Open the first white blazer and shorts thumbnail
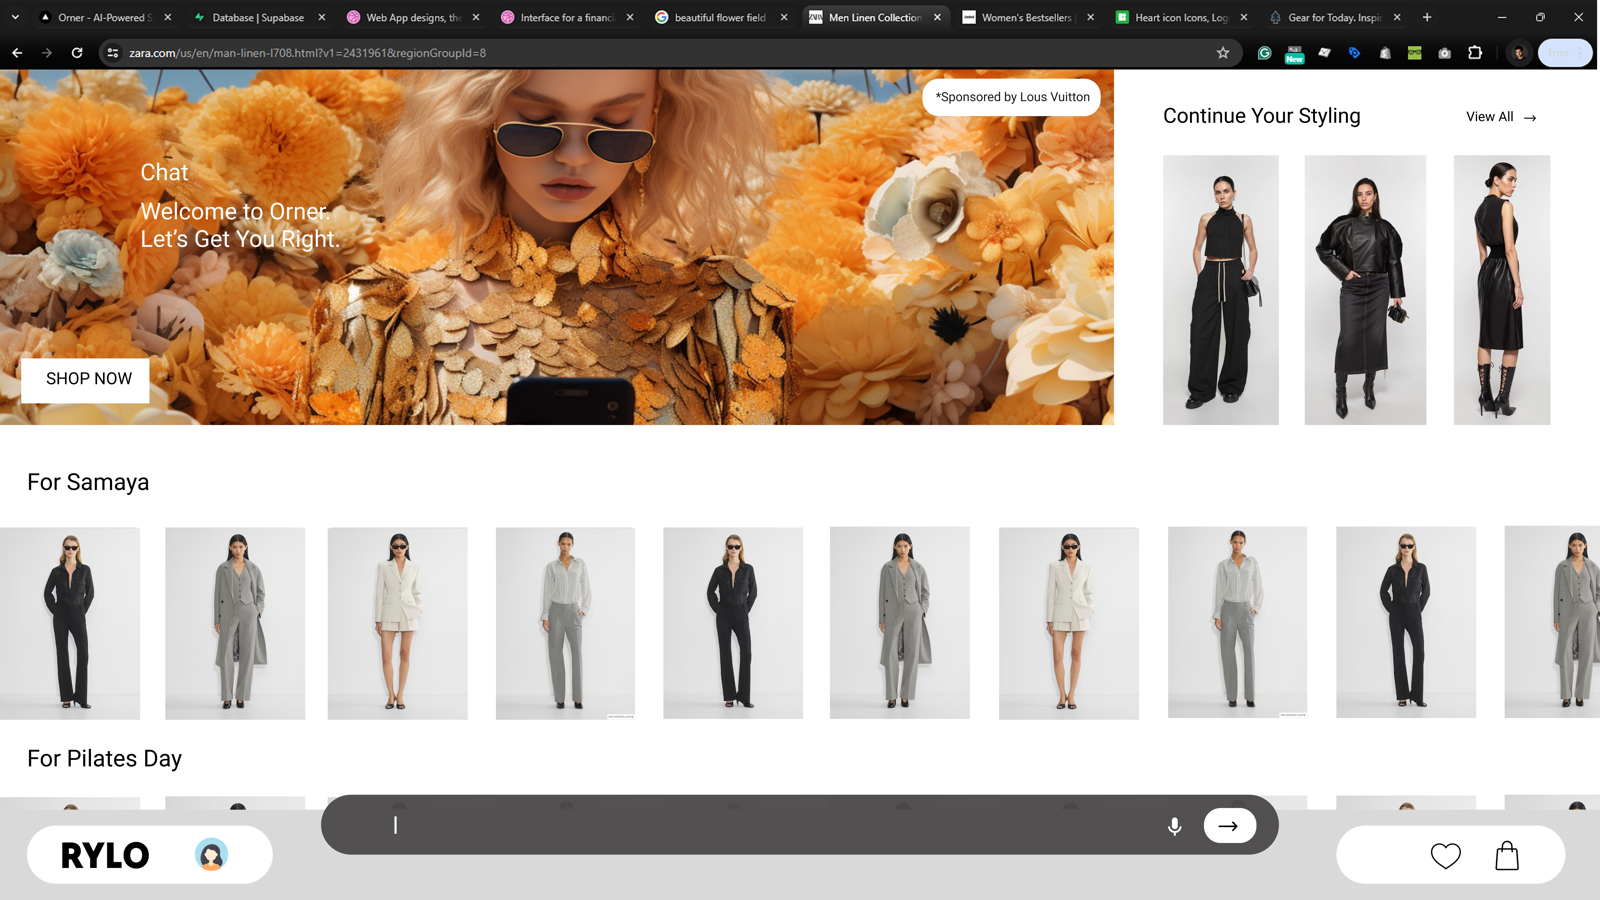The image size is (1600, 900). pos(397,623)
